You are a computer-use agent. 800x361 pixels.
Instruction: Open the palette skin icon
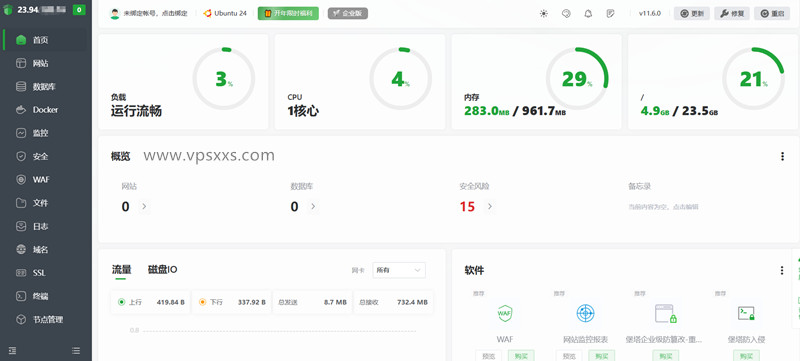pos(566,14)
